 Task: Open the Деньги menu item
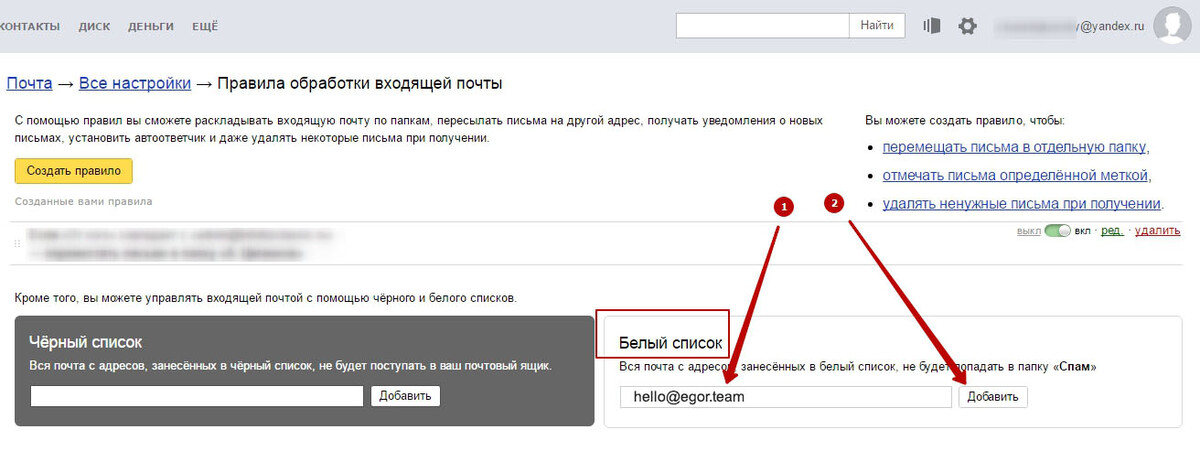tap(150, 27)
